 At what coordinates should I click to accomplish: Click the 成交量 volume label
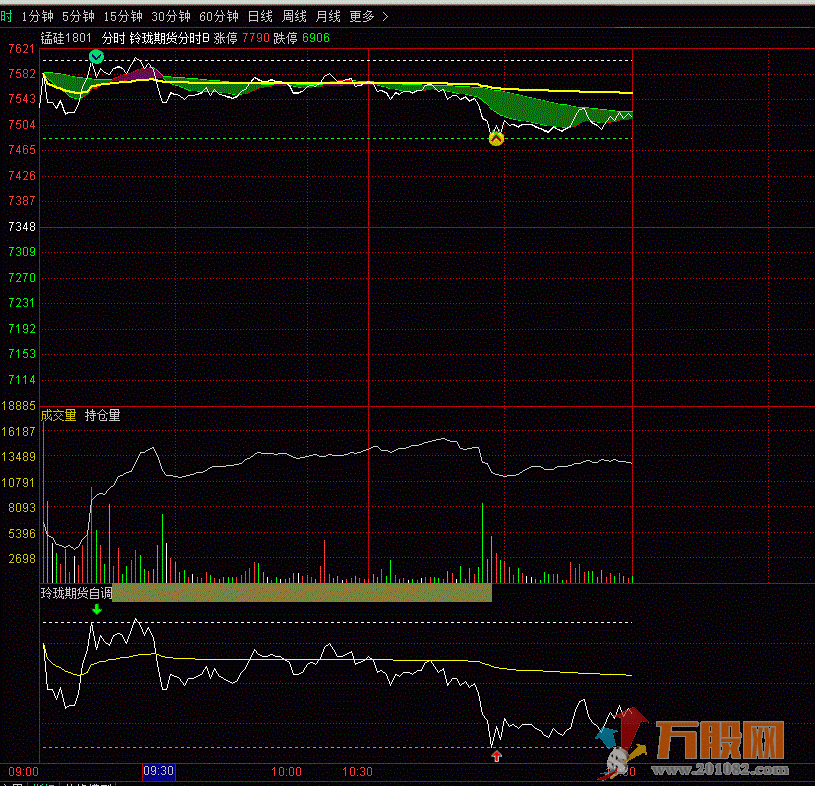(58, 415)
